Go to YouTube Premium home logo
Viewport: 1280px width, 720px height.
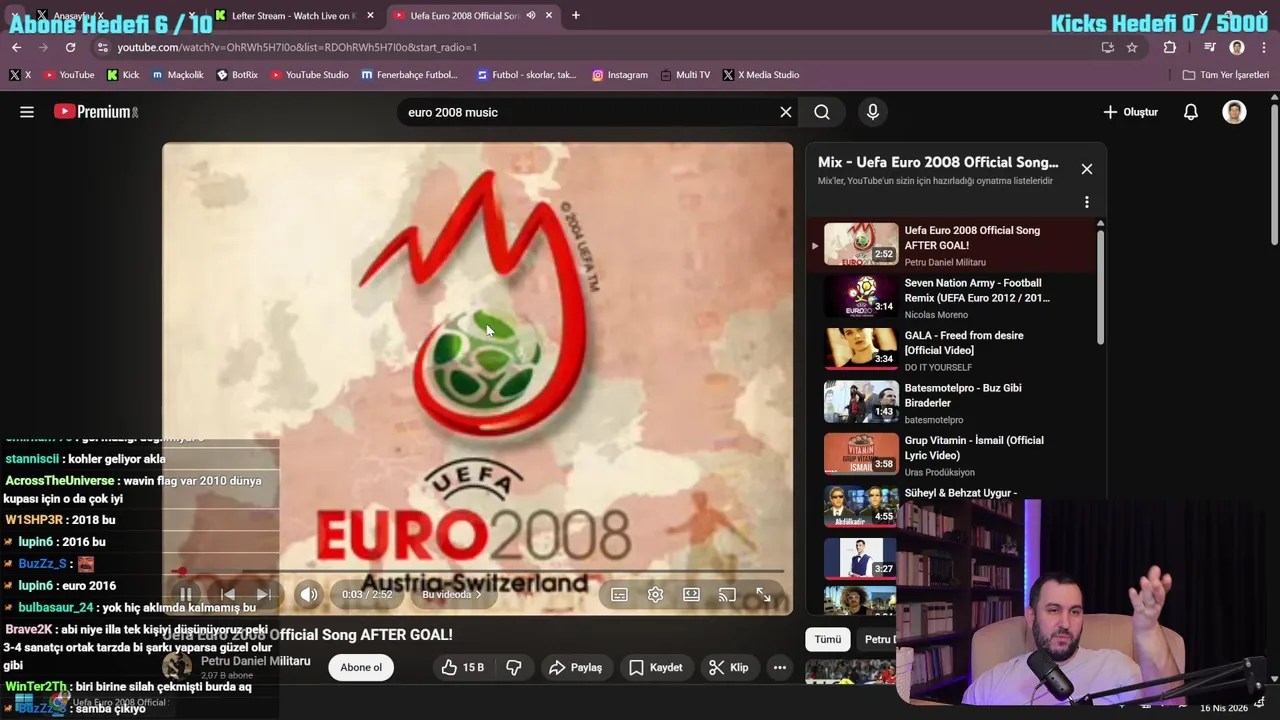pos(96,112)
